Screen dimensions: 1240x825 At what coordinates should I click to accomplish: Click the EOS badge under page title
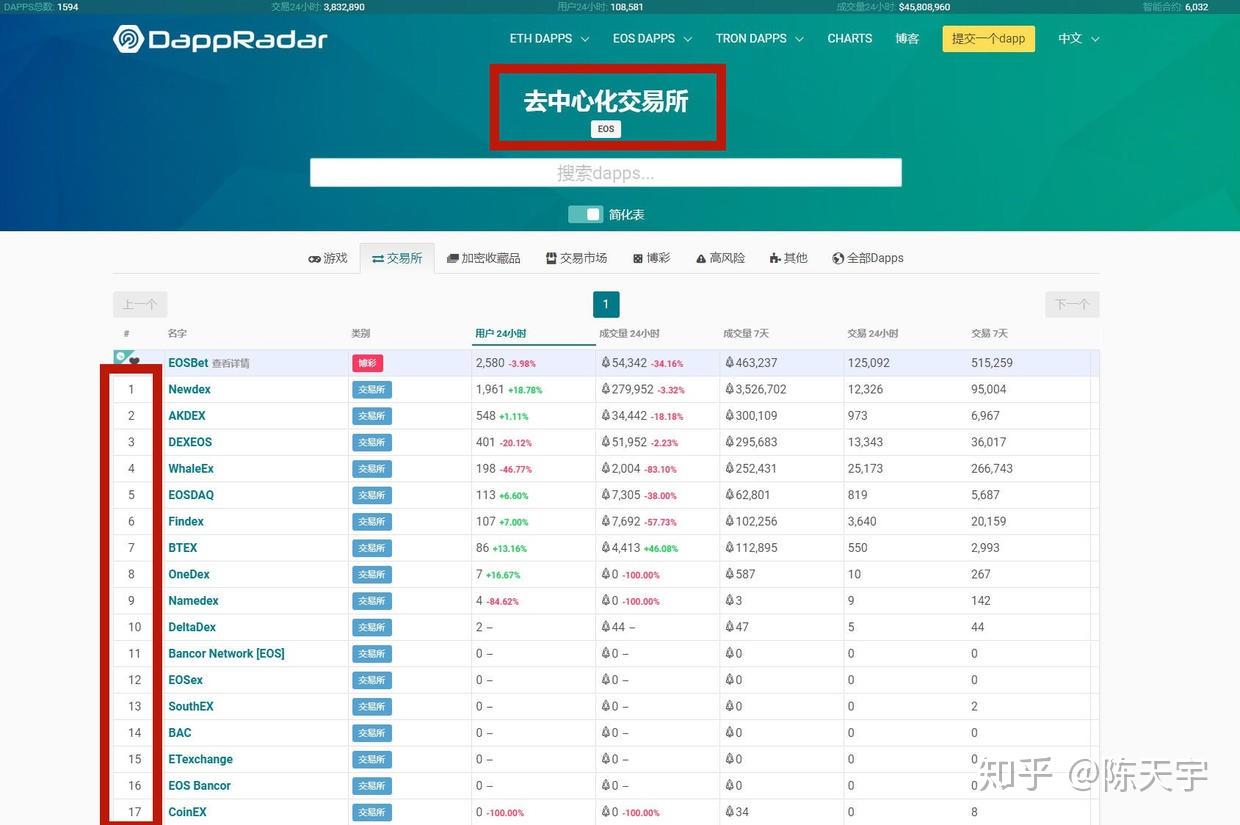tap(606, 129)
